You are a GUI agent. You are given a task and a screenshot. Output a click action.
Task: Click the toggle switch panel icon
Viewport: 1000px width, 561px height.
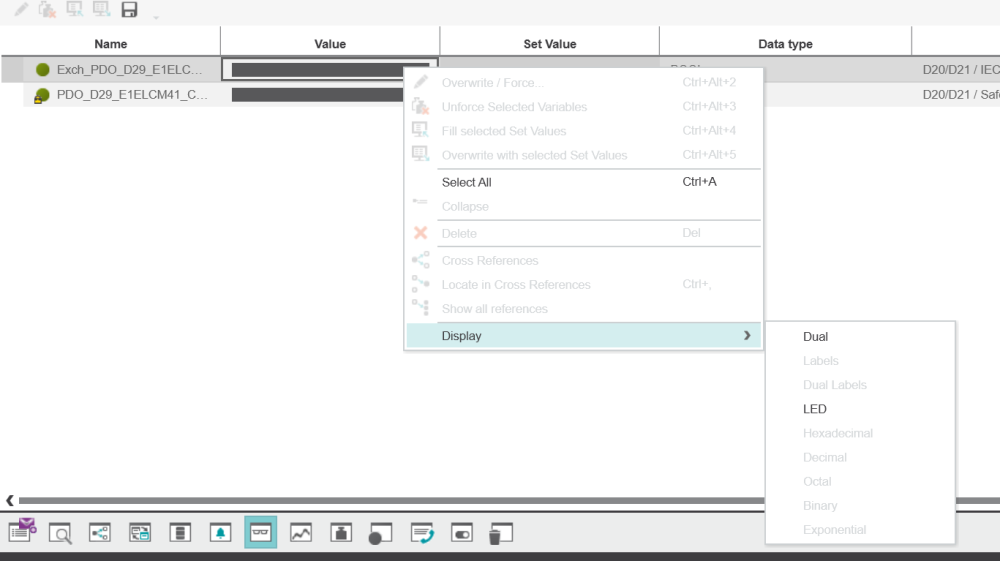coord(461,533)
